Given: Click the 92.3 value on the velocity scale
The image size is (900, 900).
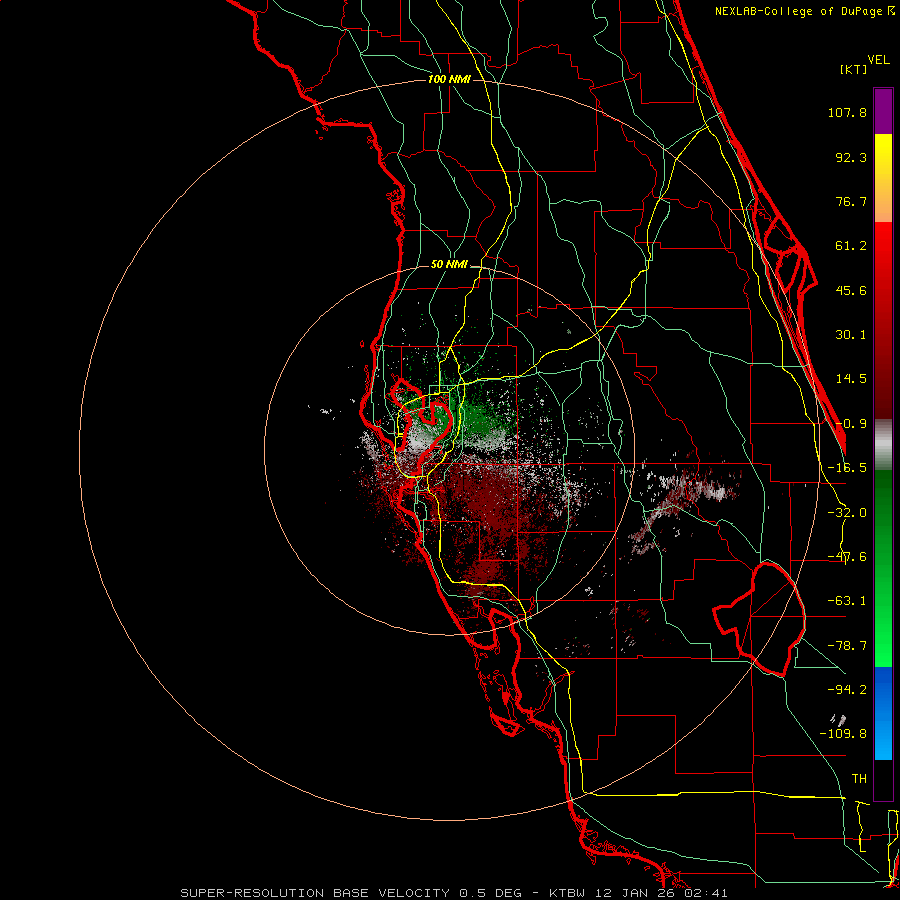Looking at the screenshot, I should (x=851, y=157).
